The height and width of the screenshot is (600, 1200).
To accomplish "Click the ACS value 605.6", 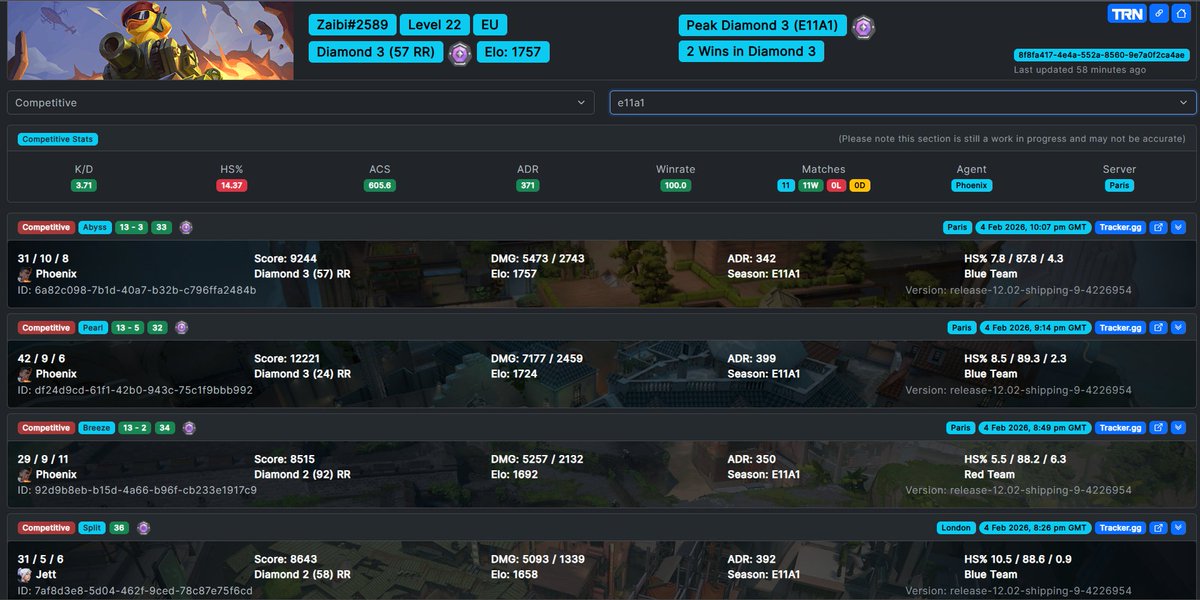I will [x=380, y=185].
